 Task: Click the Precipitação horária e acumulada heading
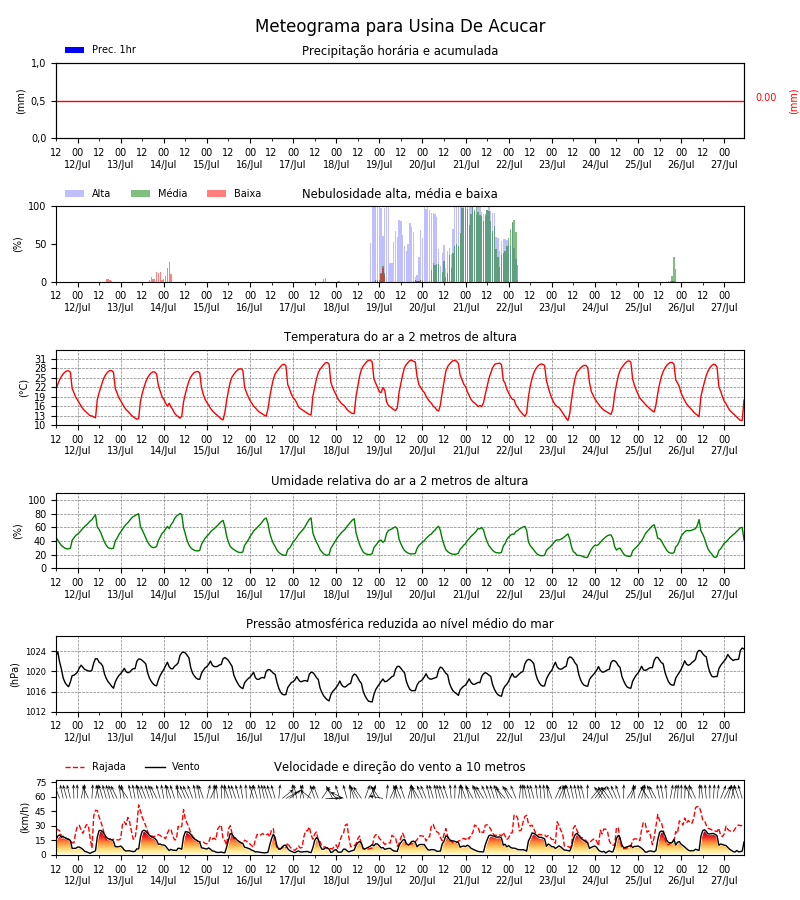400,51
